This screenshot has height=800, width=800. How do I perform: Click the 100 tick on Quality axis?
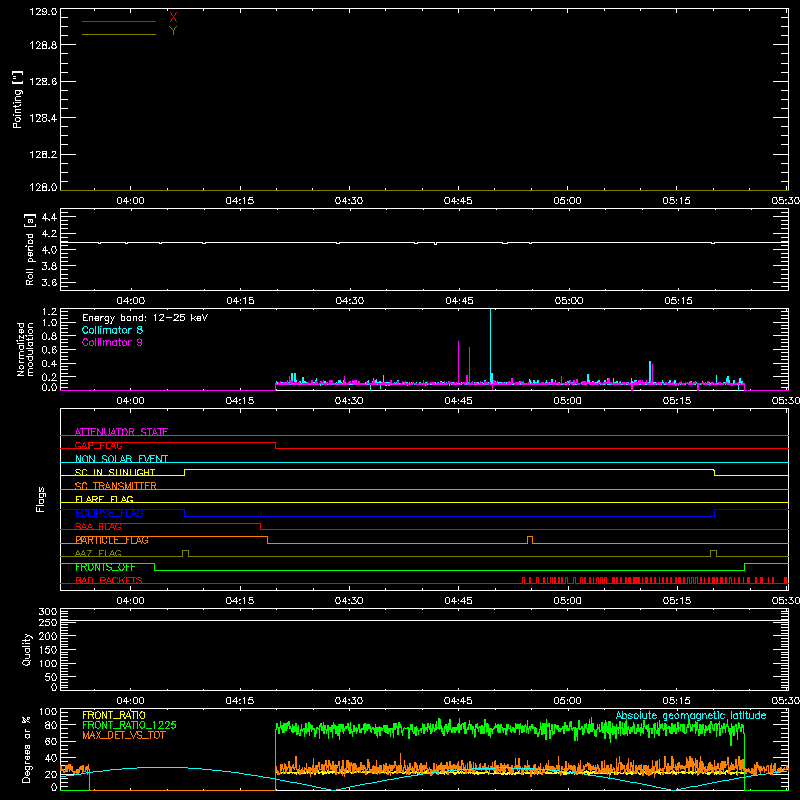tap(47, 664)
